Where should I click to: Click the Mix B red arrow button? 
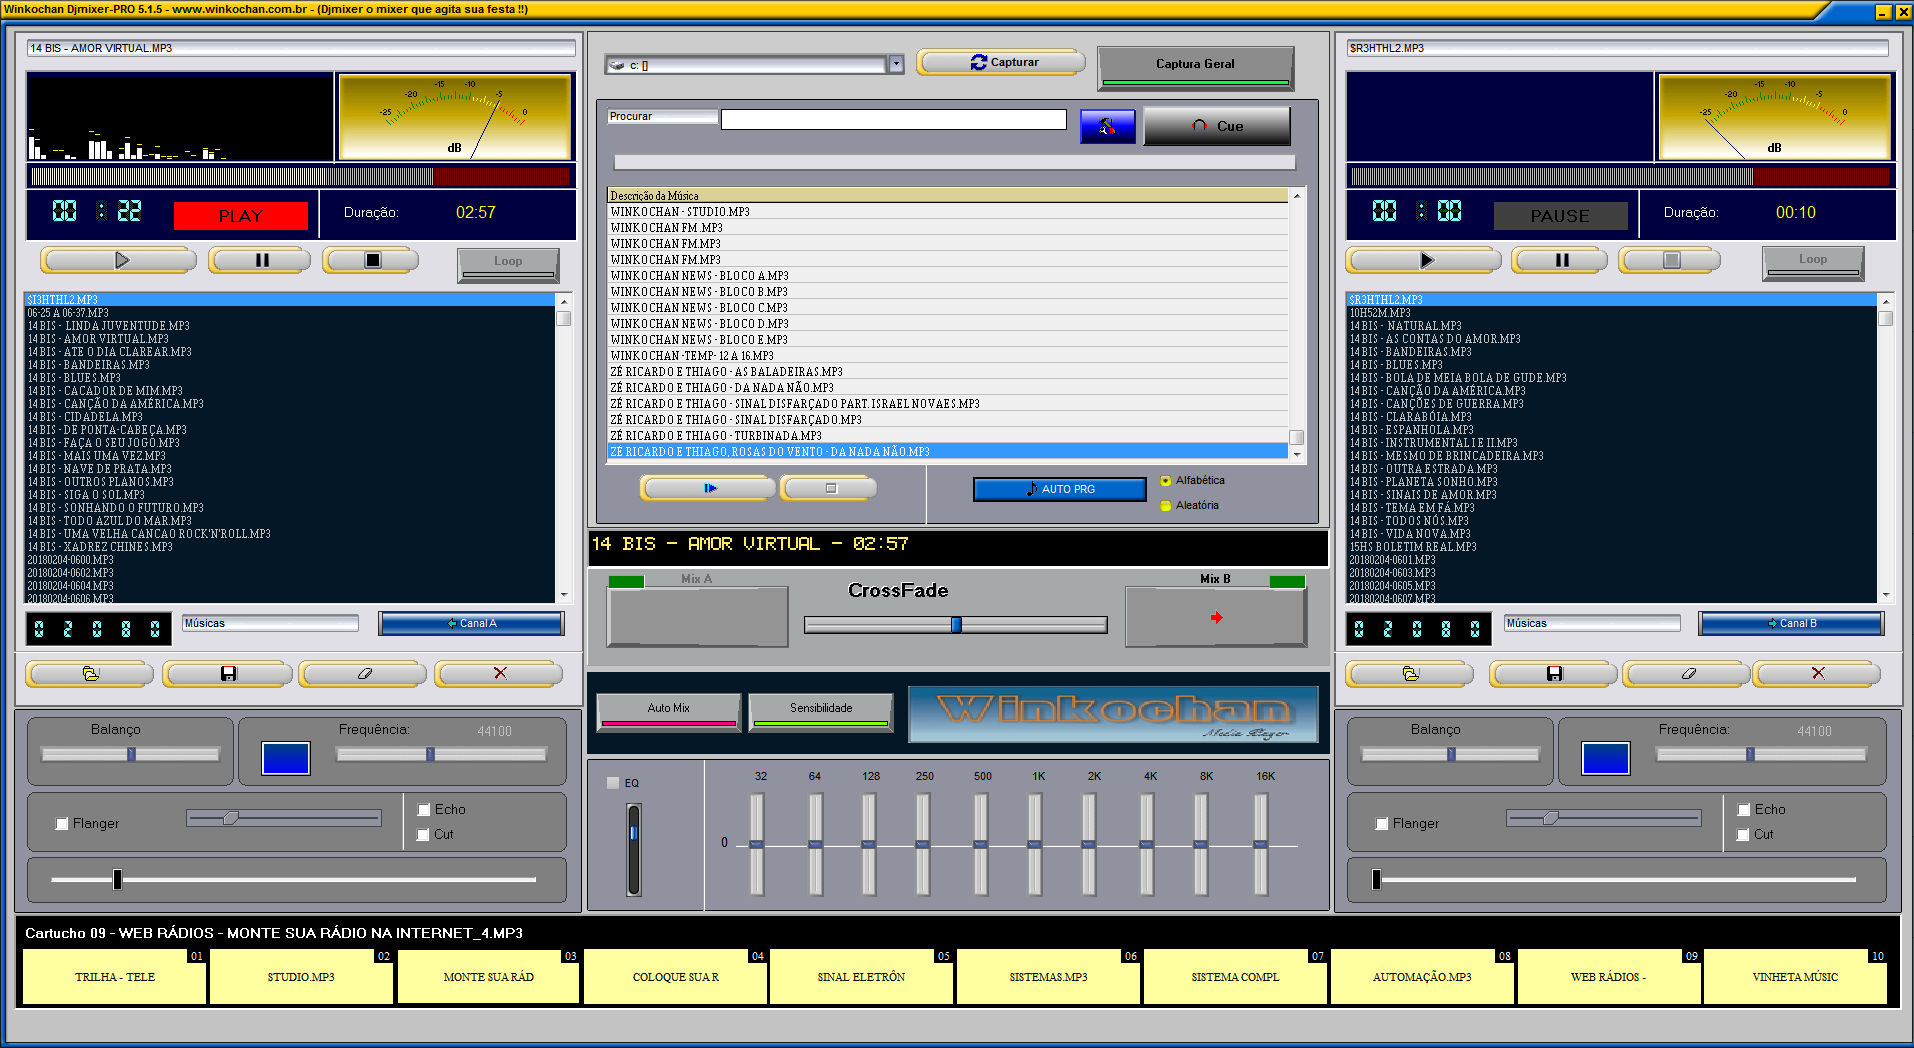(x=1215, y=618)
